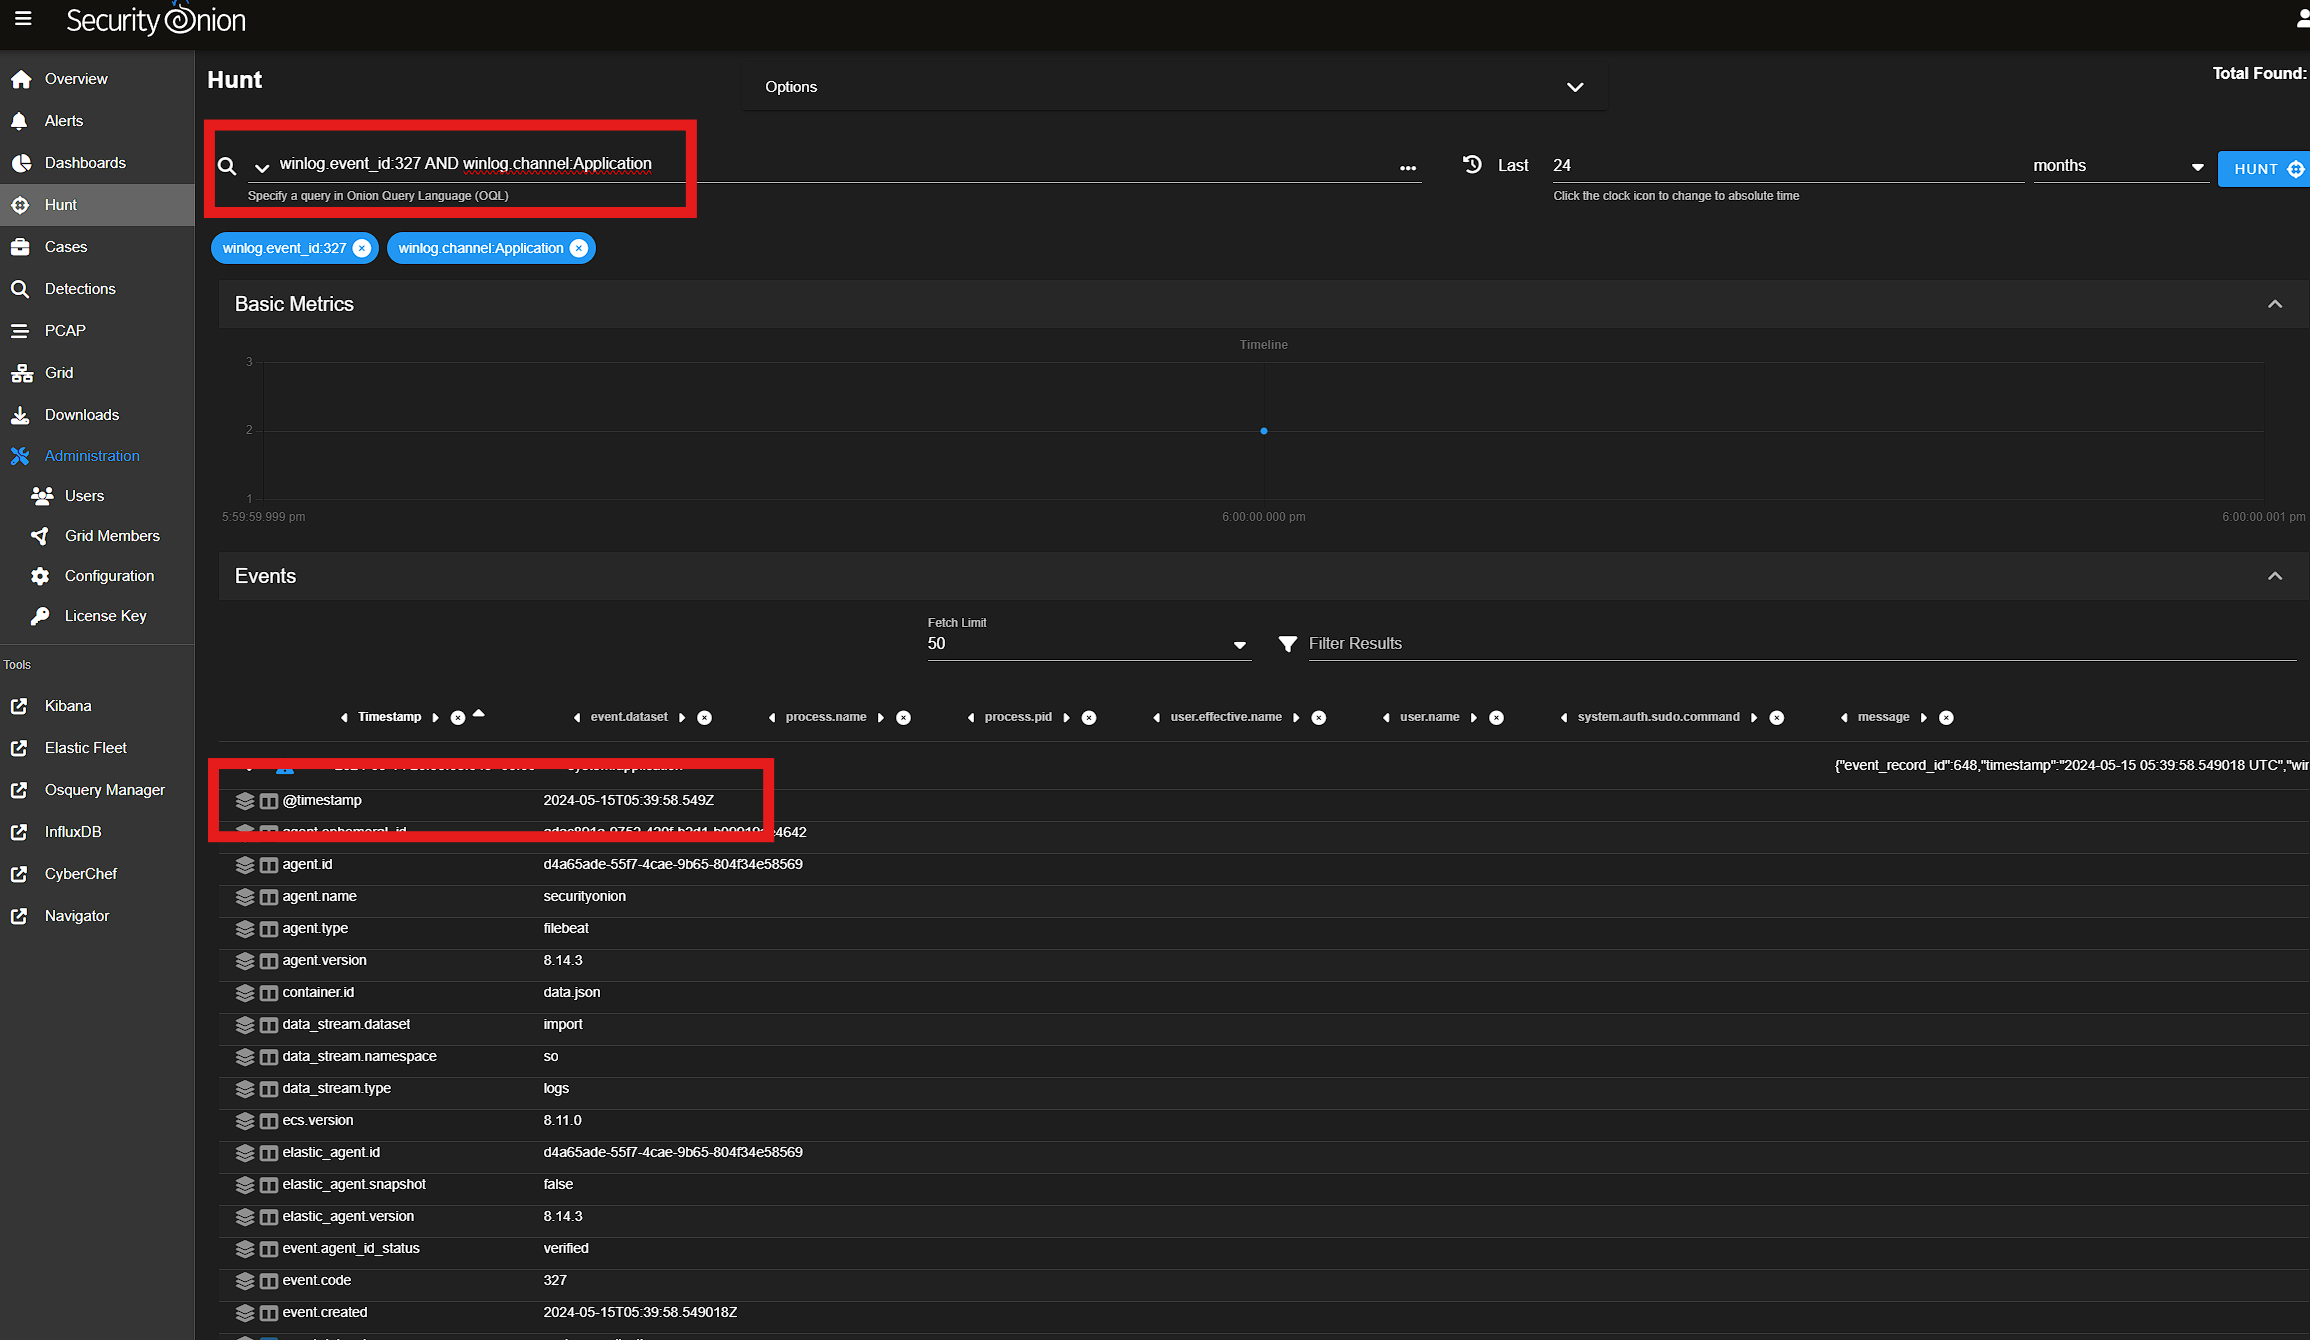Click the filter funnel icon beside Filter Results
This screenshot has height=1340, width=2310.
click(1288, 644)
